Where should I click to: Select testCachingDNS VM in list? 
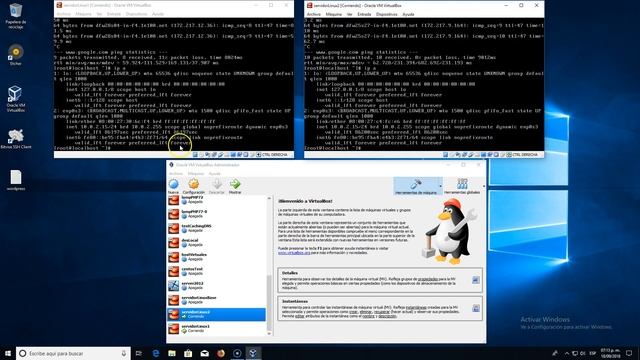217,228
